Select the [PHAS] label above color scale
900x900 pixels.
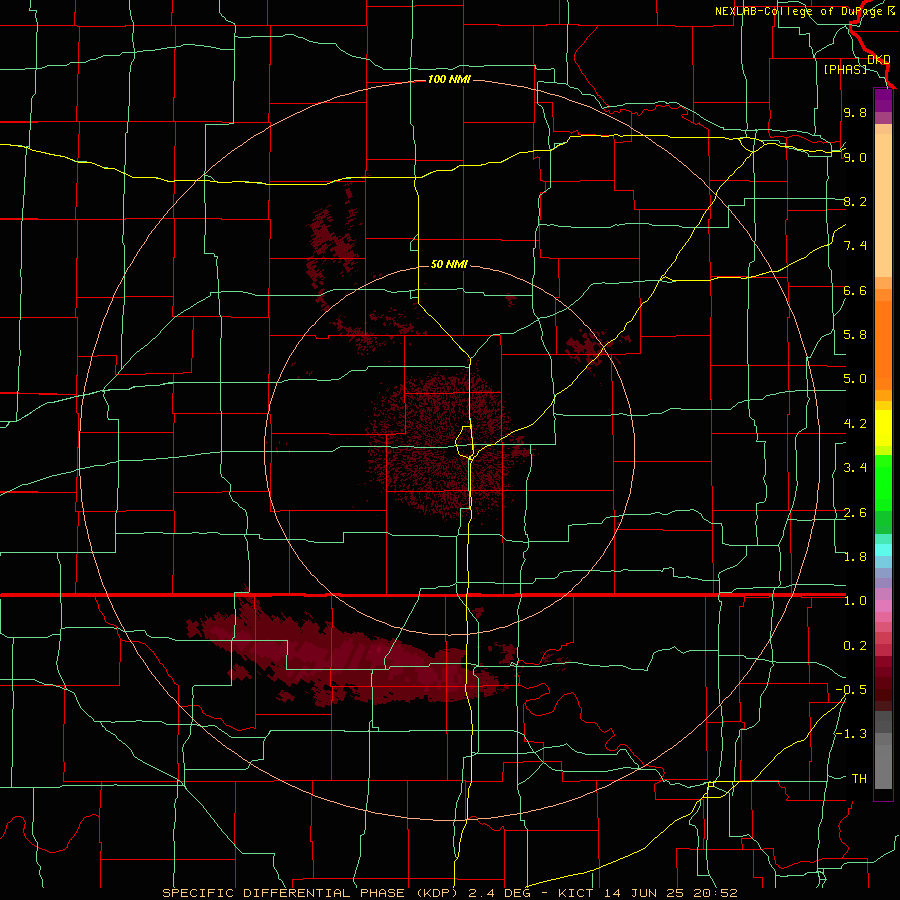[845, 69]
